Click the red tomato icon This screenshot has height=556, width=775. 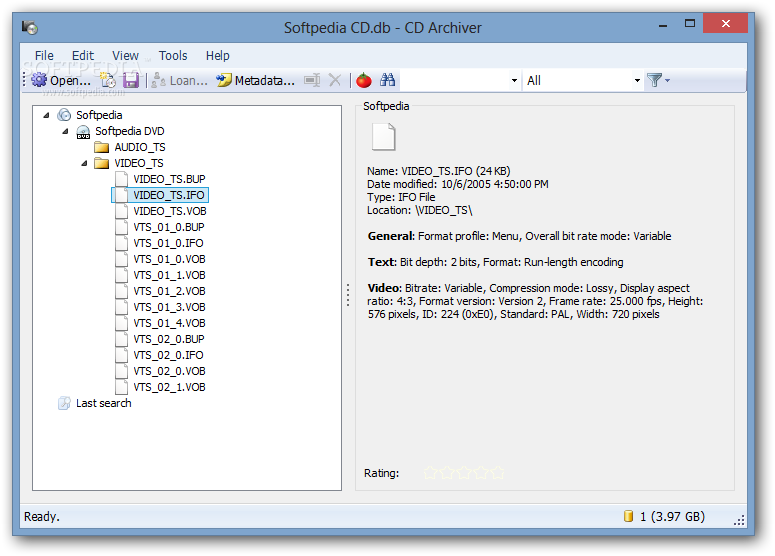tap(364, 80)
